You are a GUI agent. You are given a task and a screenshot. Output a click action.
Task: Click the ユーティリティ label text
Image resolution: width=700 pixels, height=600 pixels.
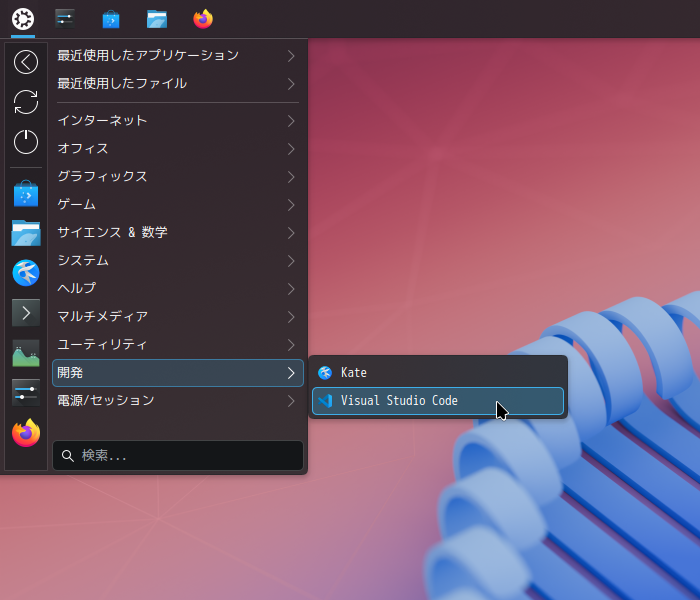(x=102, y=345)
